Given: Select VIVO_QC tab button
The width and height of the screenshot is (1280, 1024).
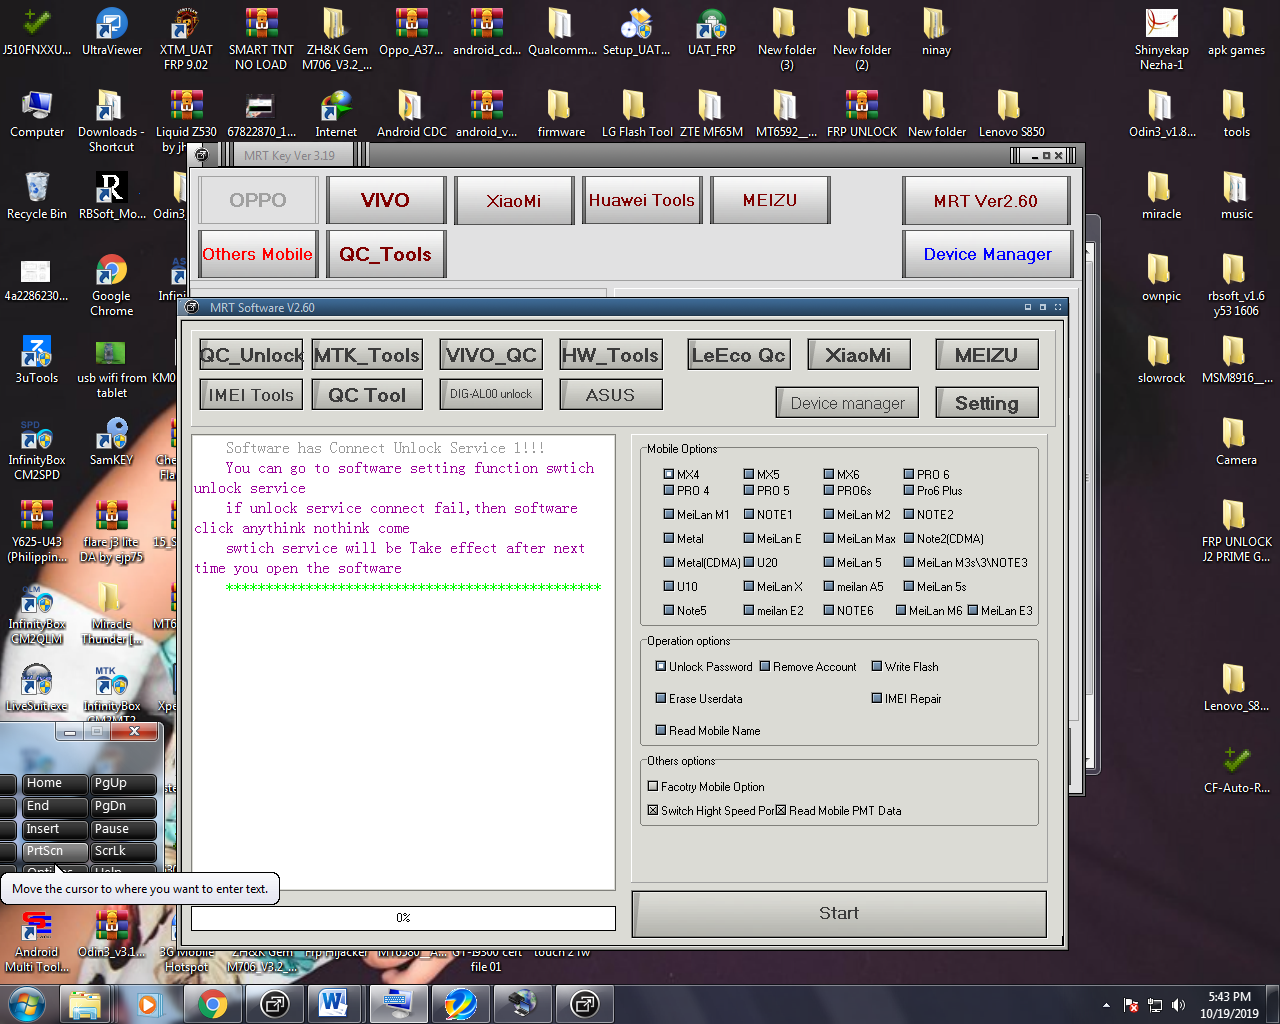Looking at the screenshot, I should point(491,355).
